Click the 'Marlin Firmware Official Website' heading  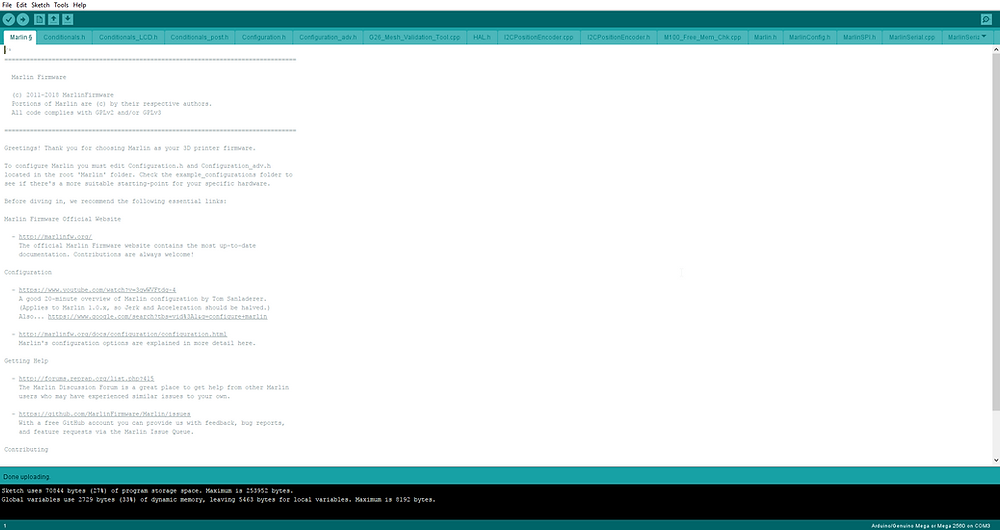pyautogui.click(x=62, y=219)
